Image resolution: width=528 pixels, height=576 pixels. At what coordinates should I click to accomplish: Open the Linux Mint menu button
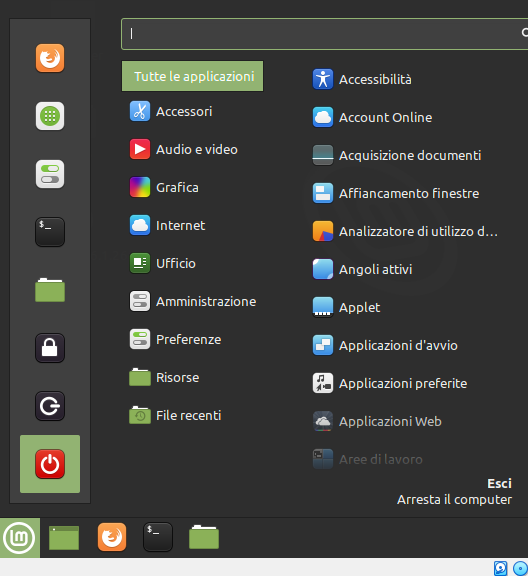19,538
